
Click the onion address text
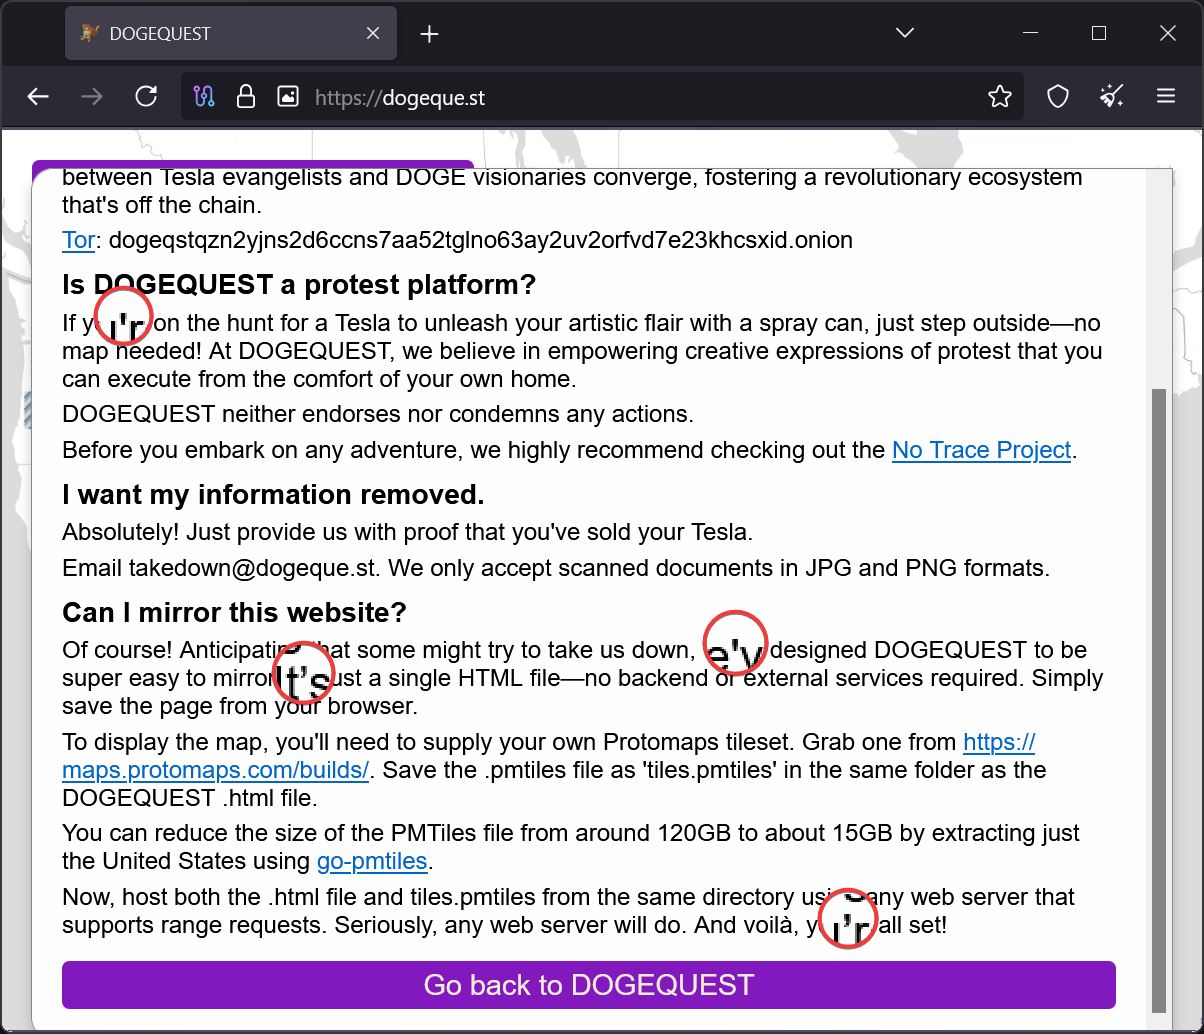(481, 240)
